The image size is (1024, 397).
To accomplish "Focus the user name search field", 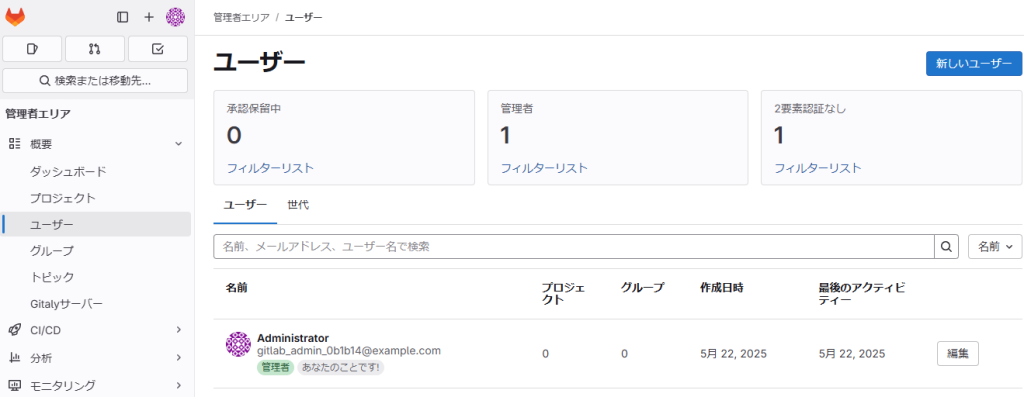I will [x=573, y=246].
